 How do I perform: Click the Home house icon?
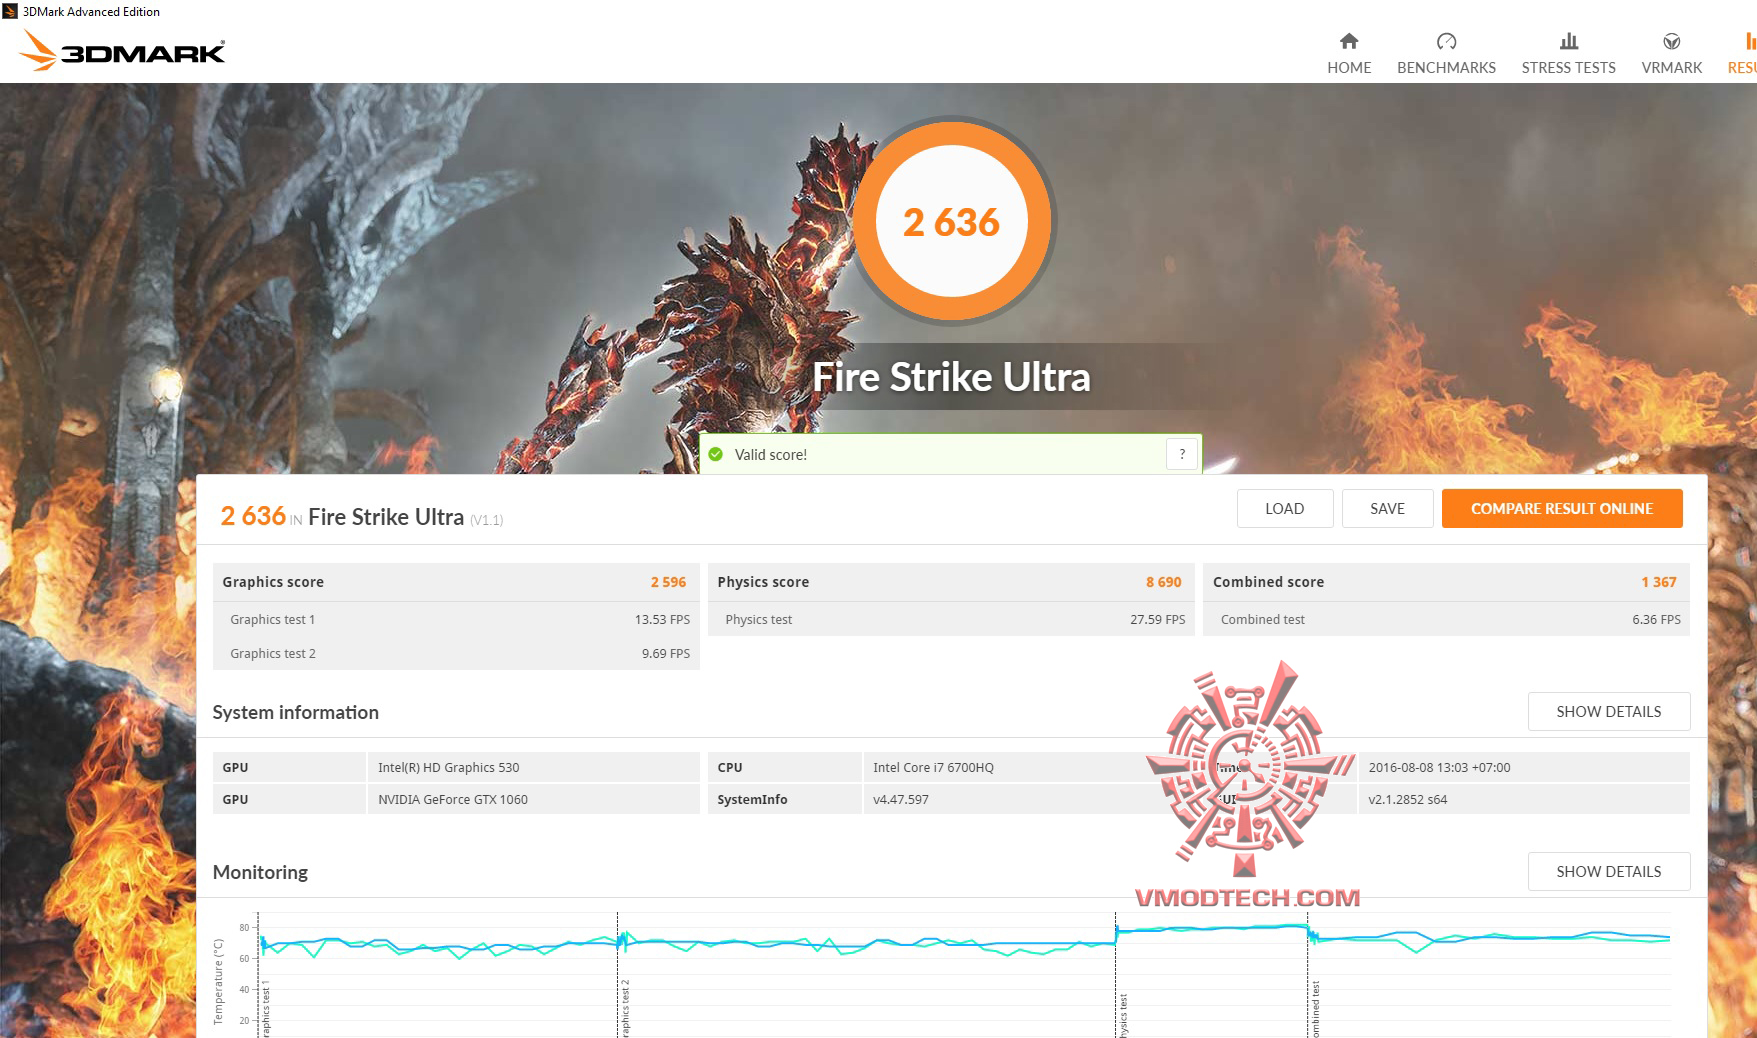coord(1349,41)
